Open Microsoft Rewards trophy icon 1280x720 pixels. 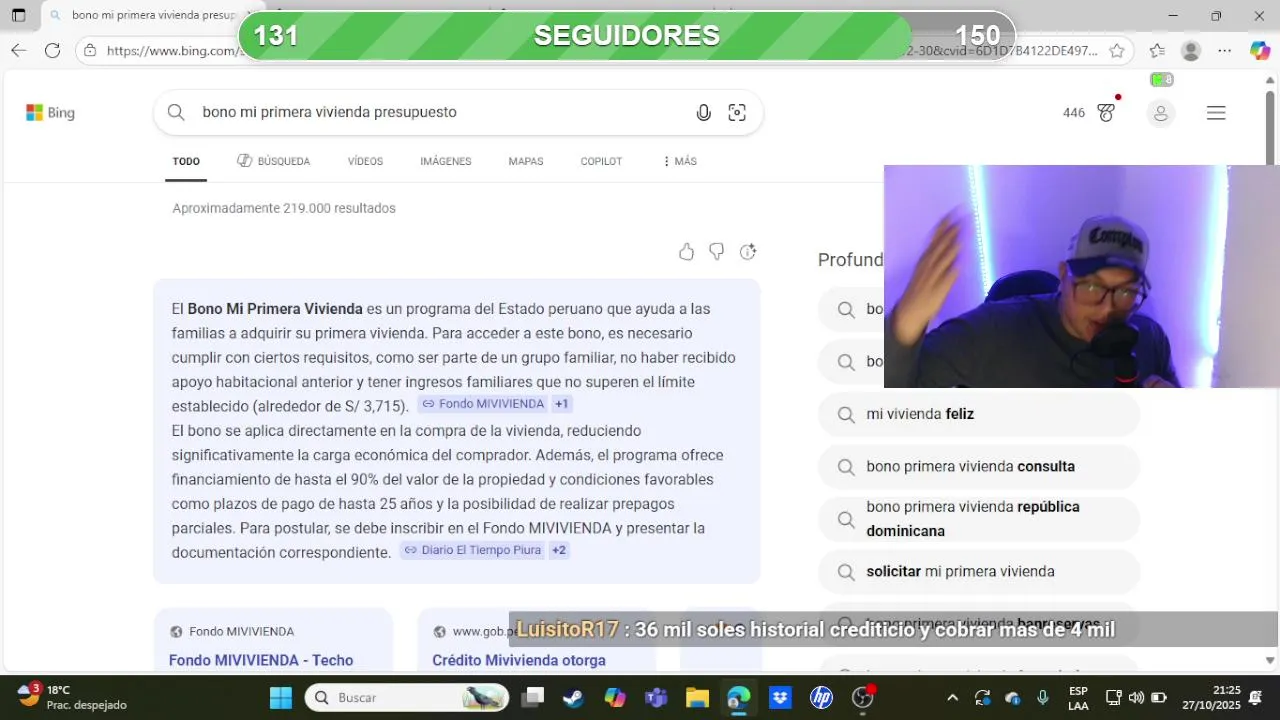(x=1106, y=113)
